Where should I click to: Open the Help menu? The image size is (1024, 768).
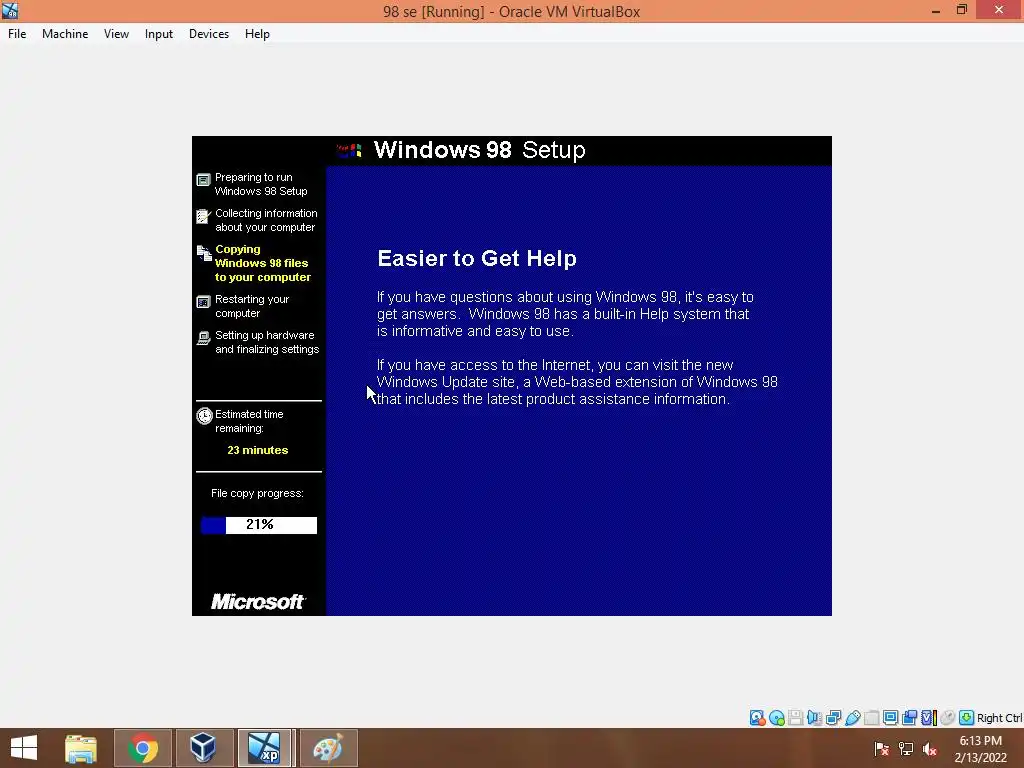(x=257, y=34)
